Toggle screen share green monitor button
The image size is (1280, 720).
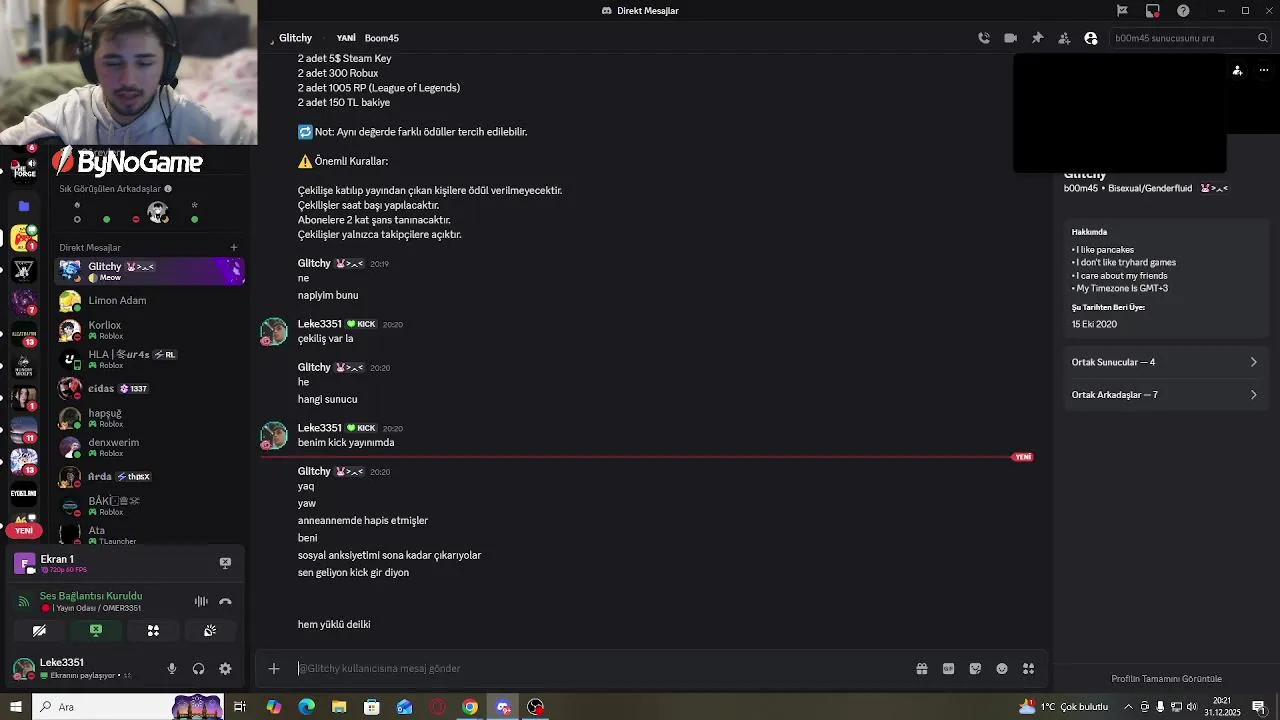pos(96,630)
